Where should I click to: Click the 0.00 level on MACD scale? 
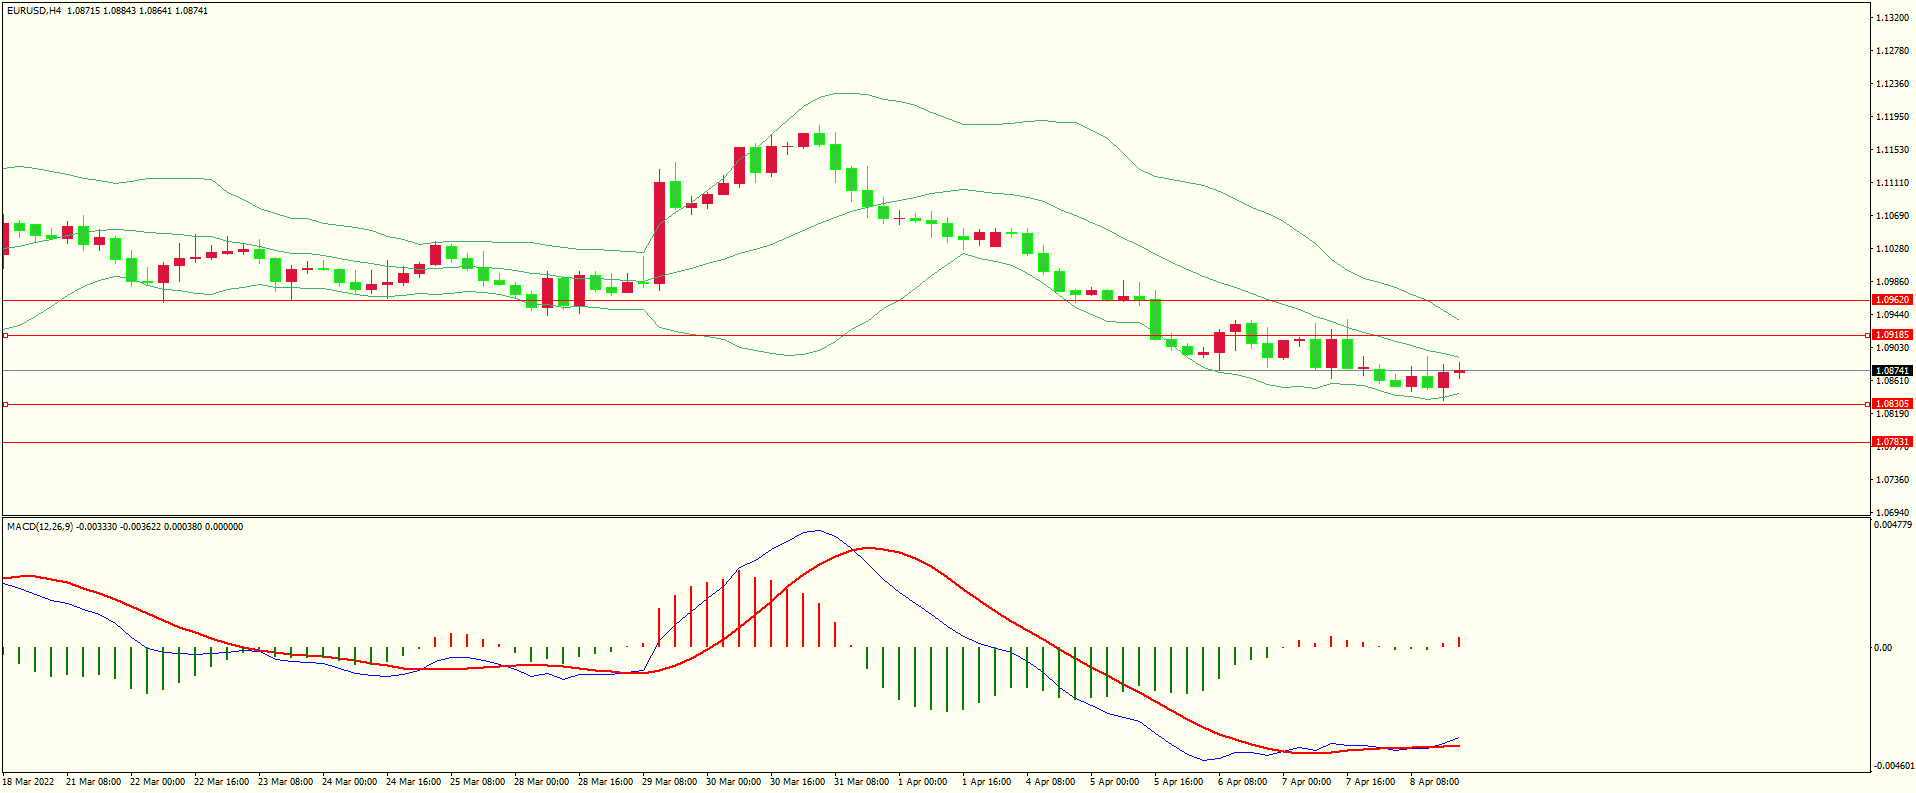[1882, 648]
